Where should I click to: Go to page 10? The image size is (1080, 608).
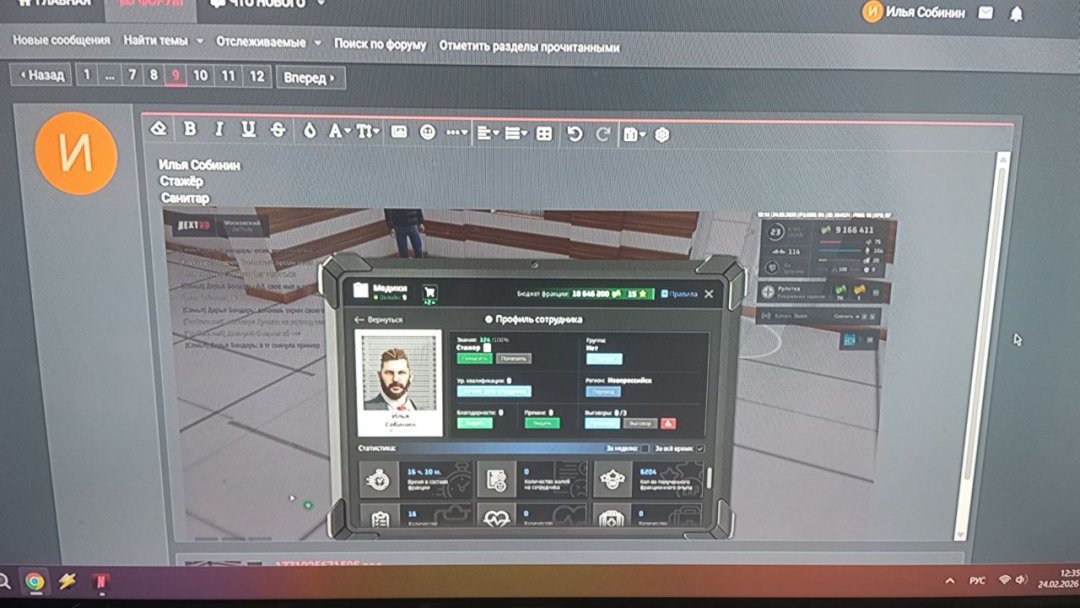(201, 76)
